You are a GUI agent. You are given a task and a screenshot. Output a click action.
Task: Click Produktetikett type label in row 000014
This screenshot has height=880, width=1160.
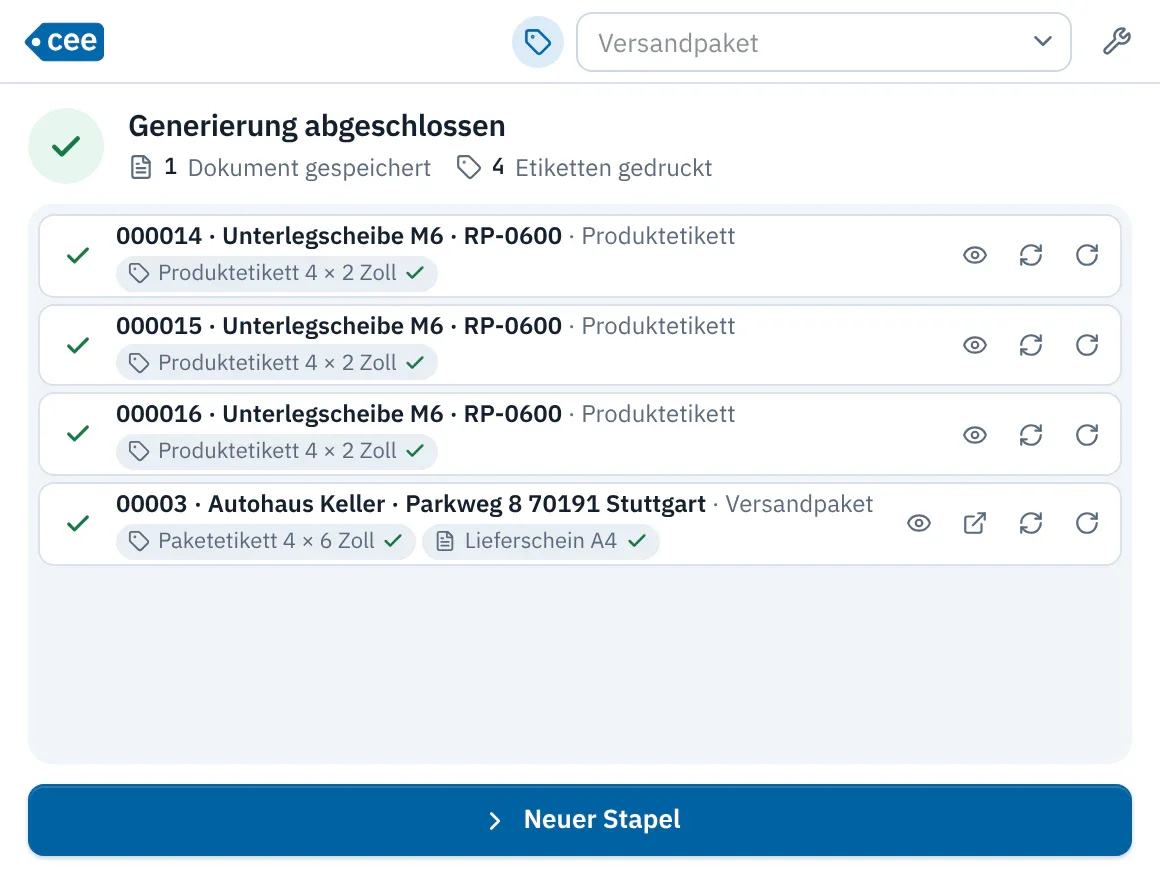[x=658, y=236]
